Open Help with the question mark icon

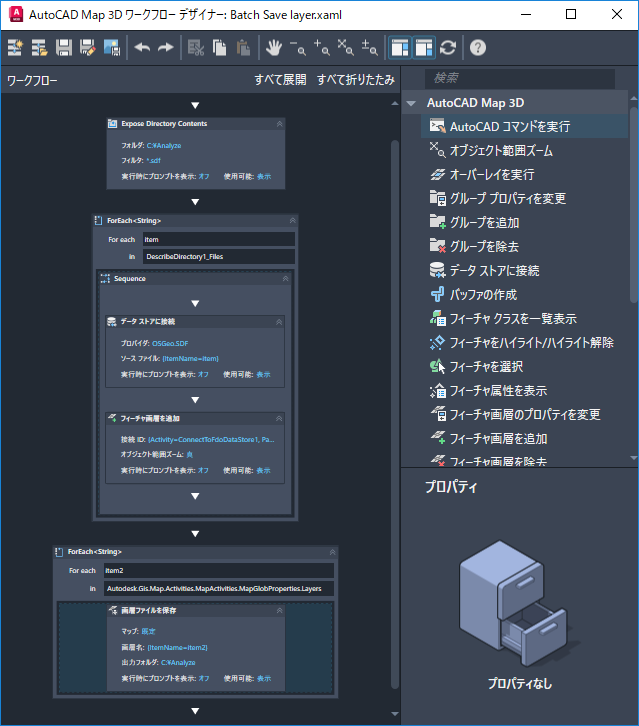point(478,48)
